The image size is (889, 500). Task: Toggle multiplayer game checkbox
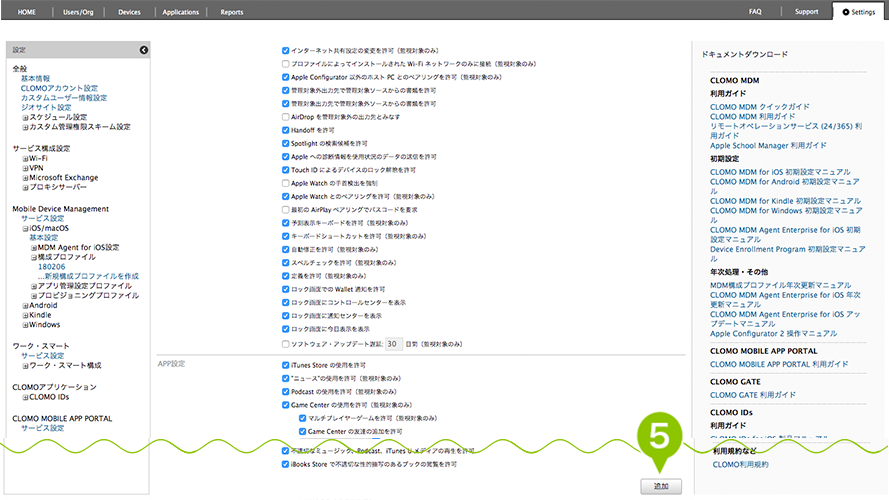point(302,418)
